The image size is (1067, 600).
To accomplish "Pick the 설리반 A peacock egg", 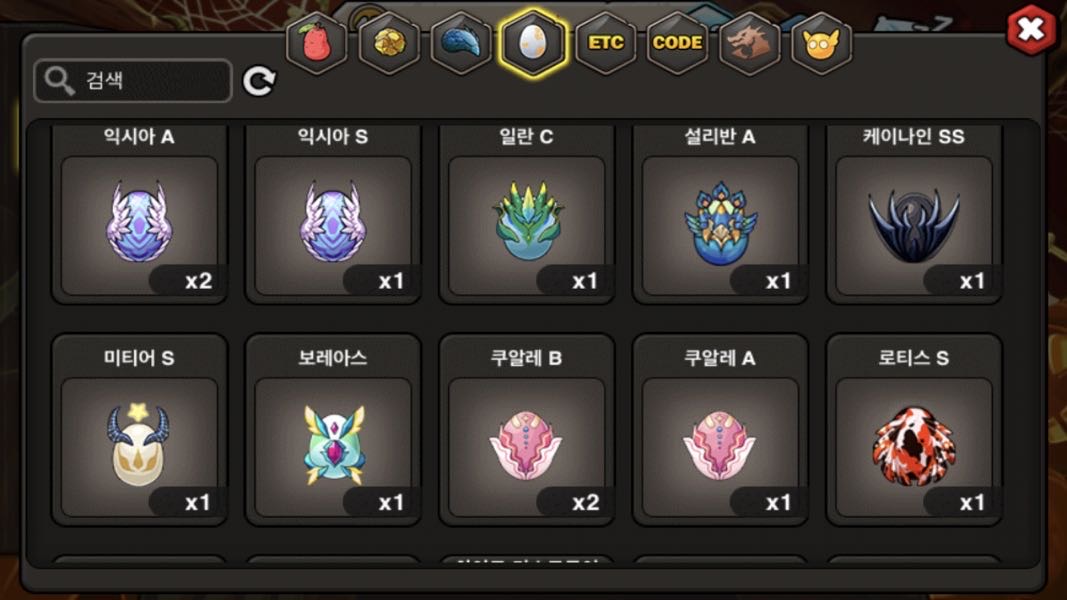I will (x=720, y=214).
